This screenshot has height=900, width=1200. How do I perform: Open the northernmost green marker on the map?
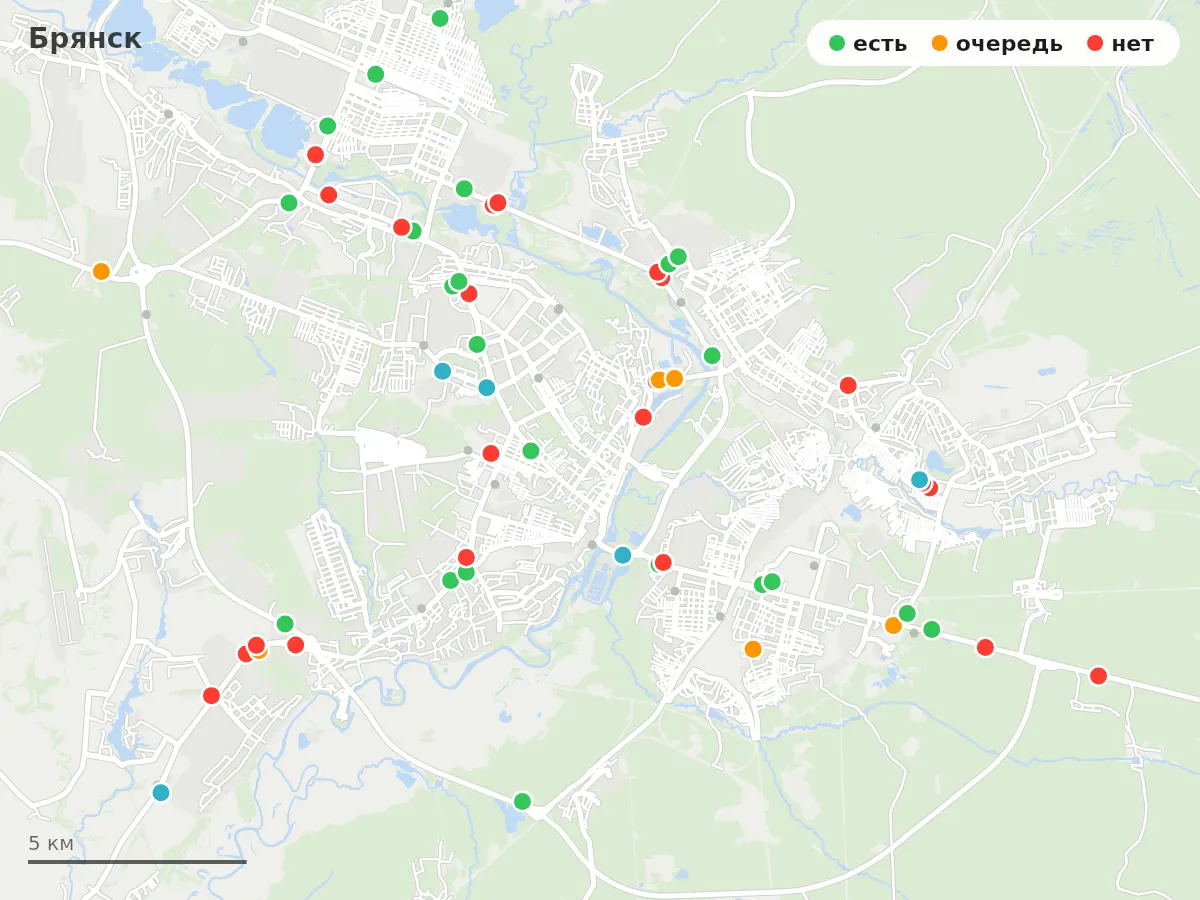coord(440,18)
